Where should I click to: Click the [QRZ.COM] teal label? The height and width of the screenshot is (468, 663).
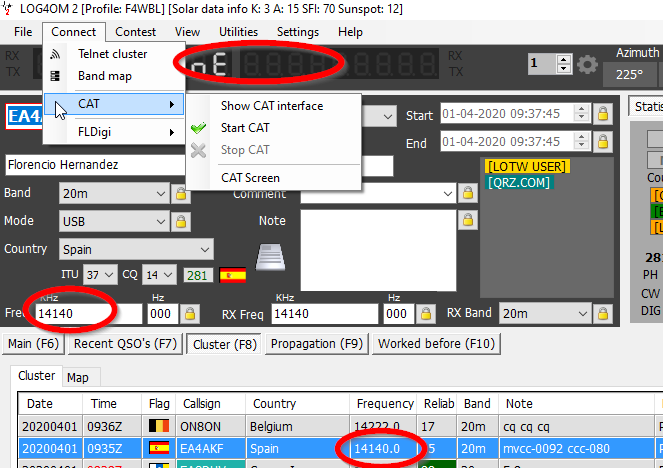click(x=519, y=183)
